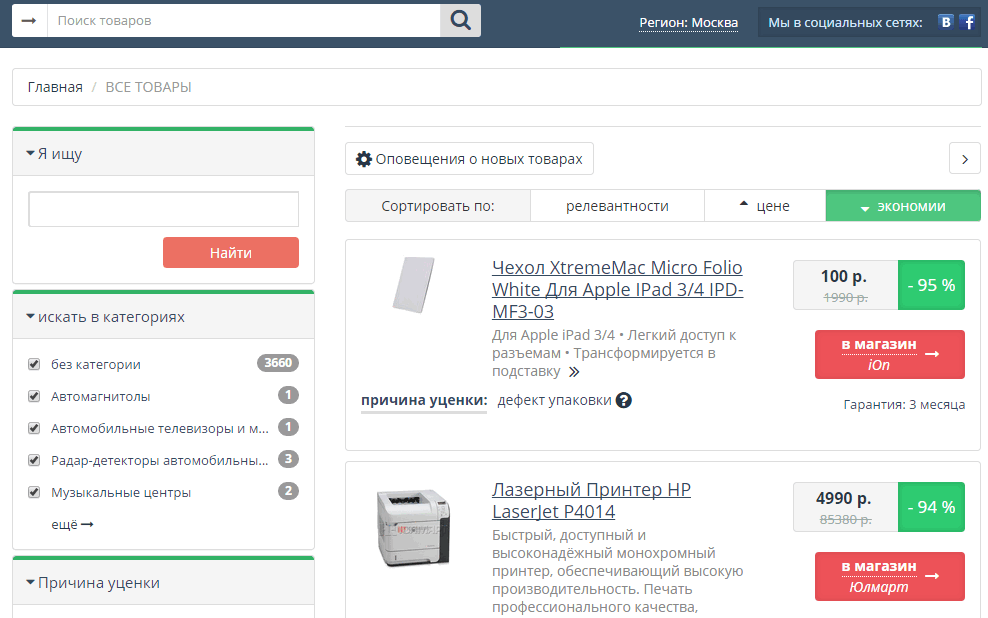988x618 pixels.
Task: Uncheck Музыкальные центры category
Action: tap(34, 493)
